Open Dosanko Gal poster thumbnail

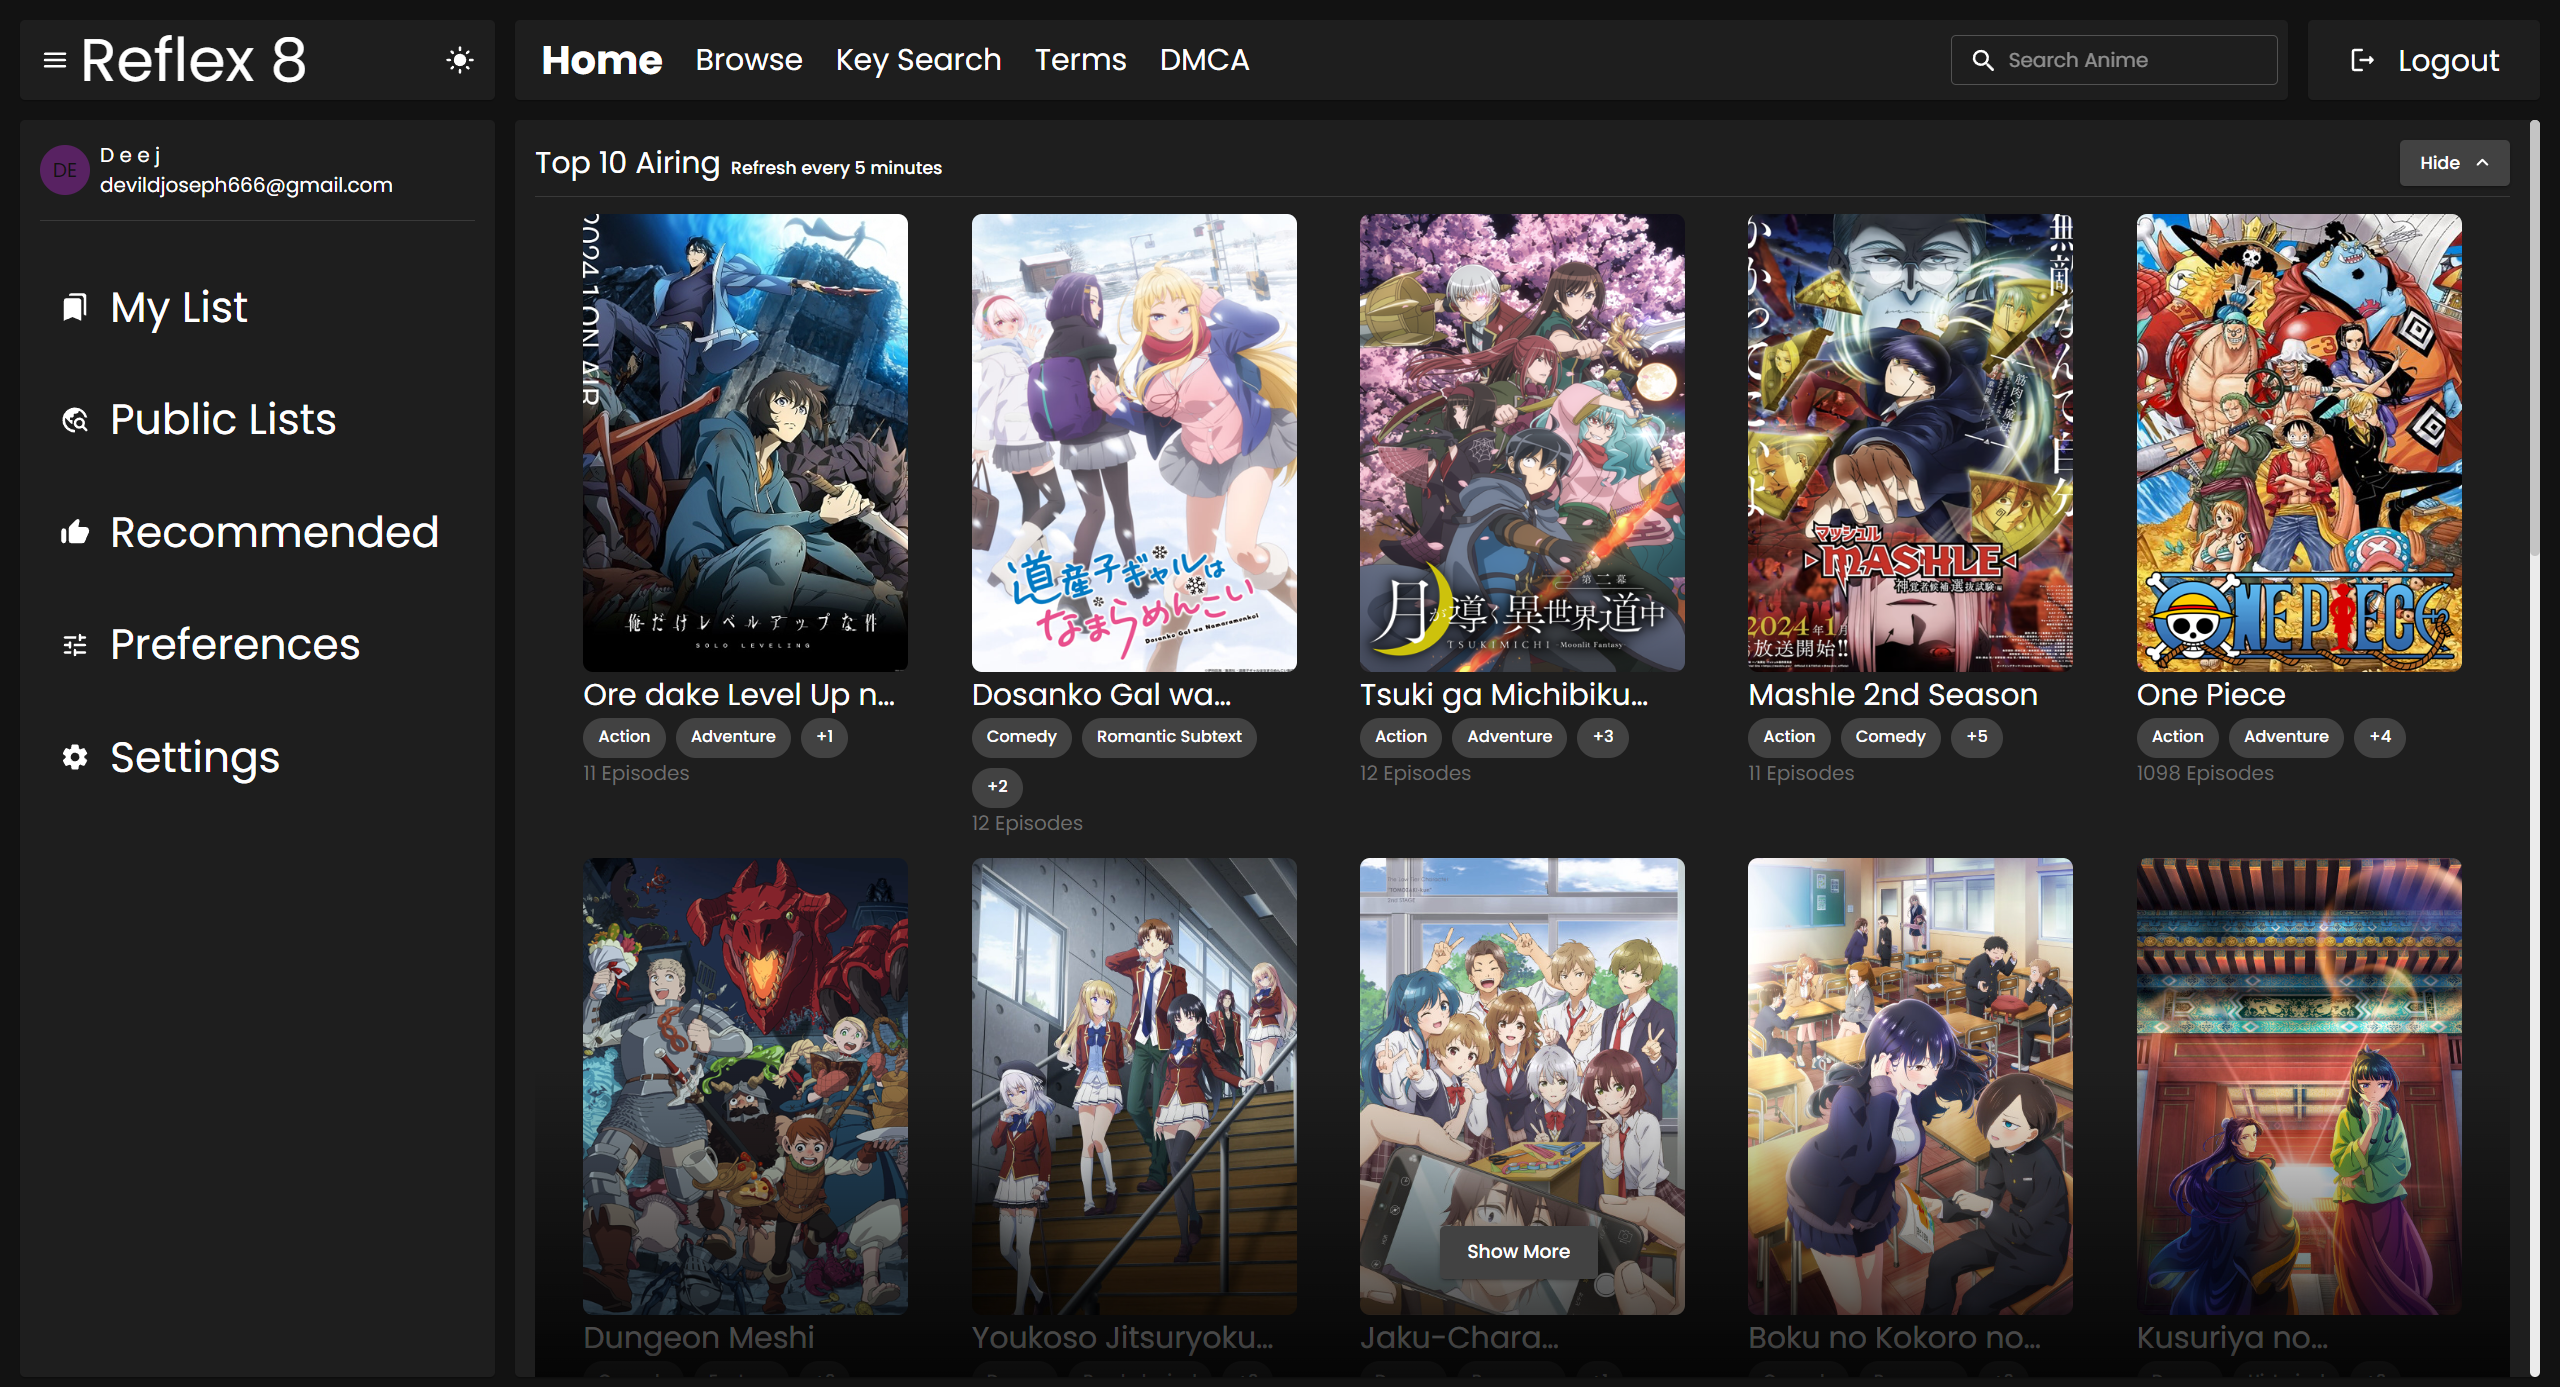[1134, 442]
